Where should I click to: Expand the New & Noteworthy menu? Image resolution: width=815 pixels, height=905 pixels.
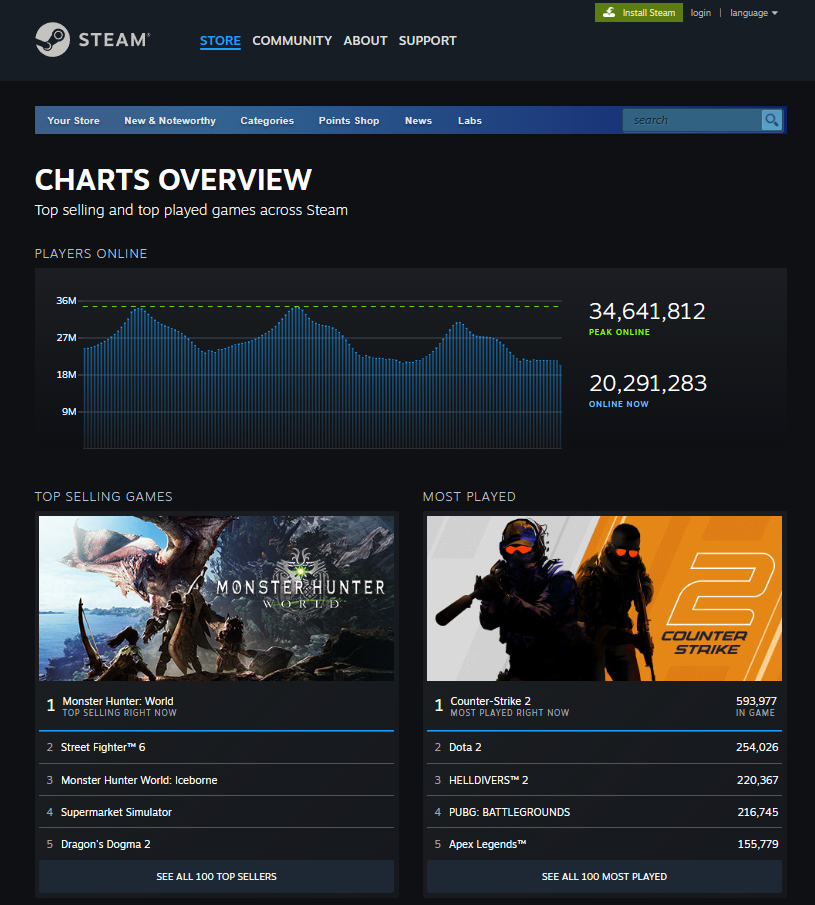click(x=170, y=121)
